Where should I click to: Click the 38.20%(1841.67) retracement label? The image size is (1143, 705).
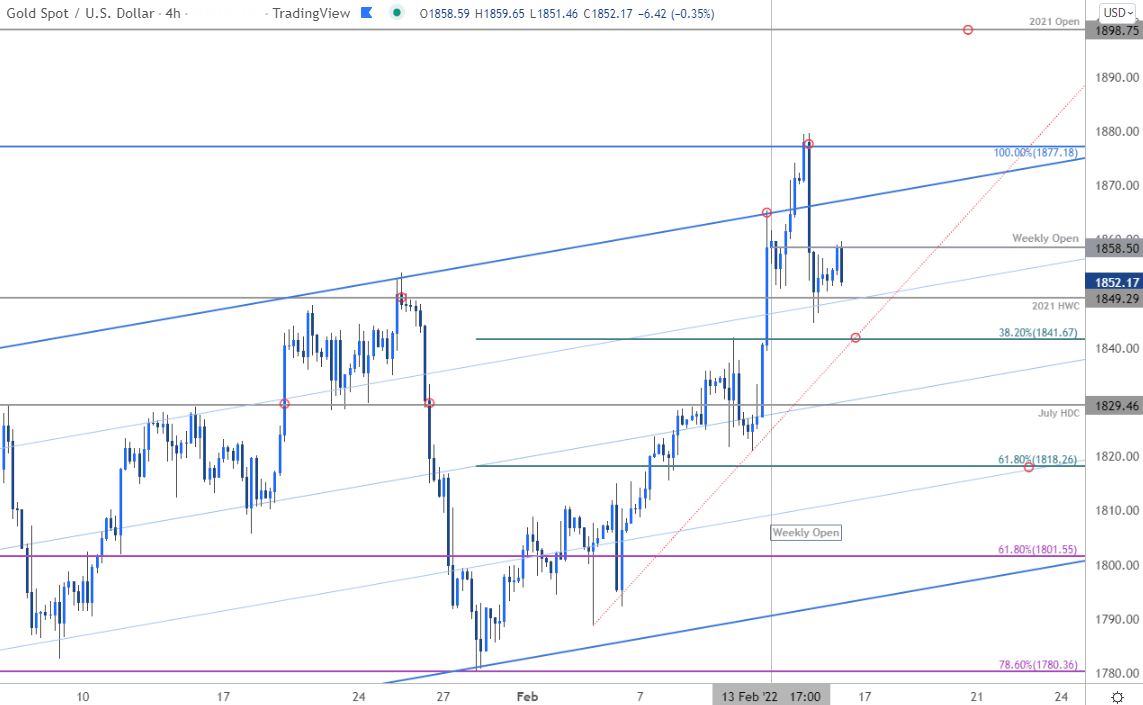coord(1037,332)
